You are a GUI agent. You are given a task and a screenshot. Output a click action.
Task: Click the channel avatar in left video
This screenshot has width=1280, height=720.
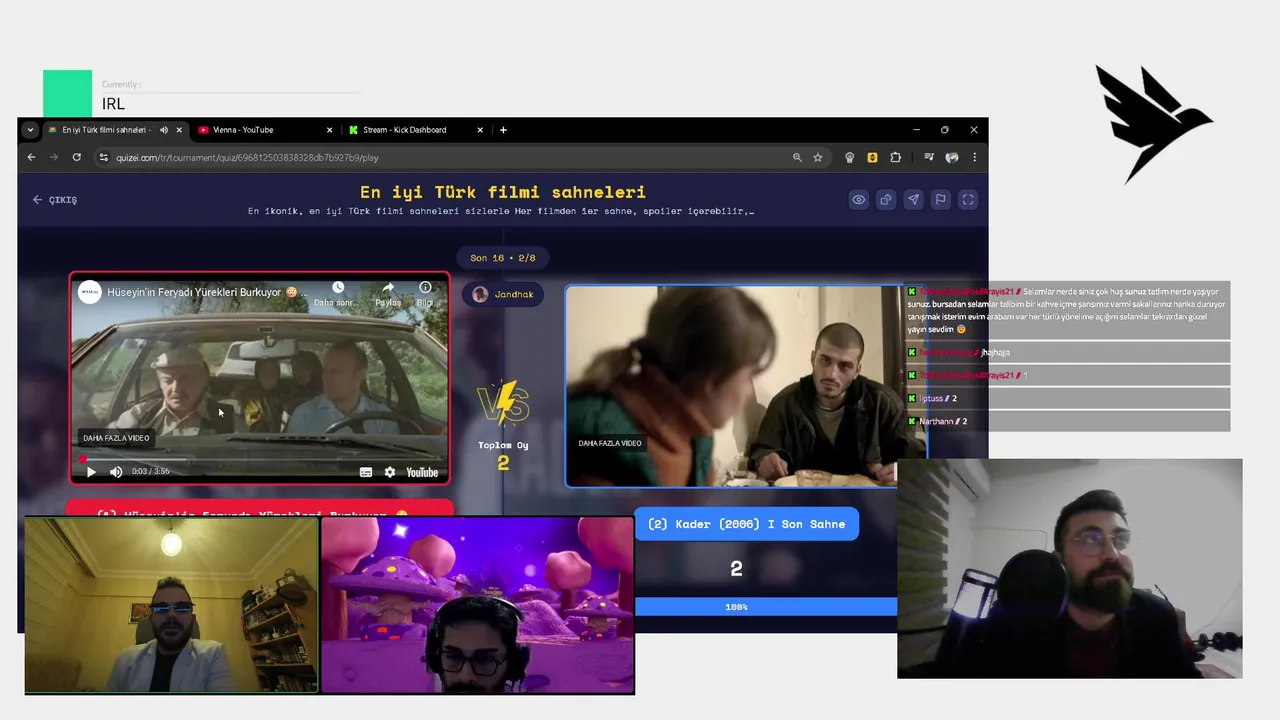click(x=90, y=292)
